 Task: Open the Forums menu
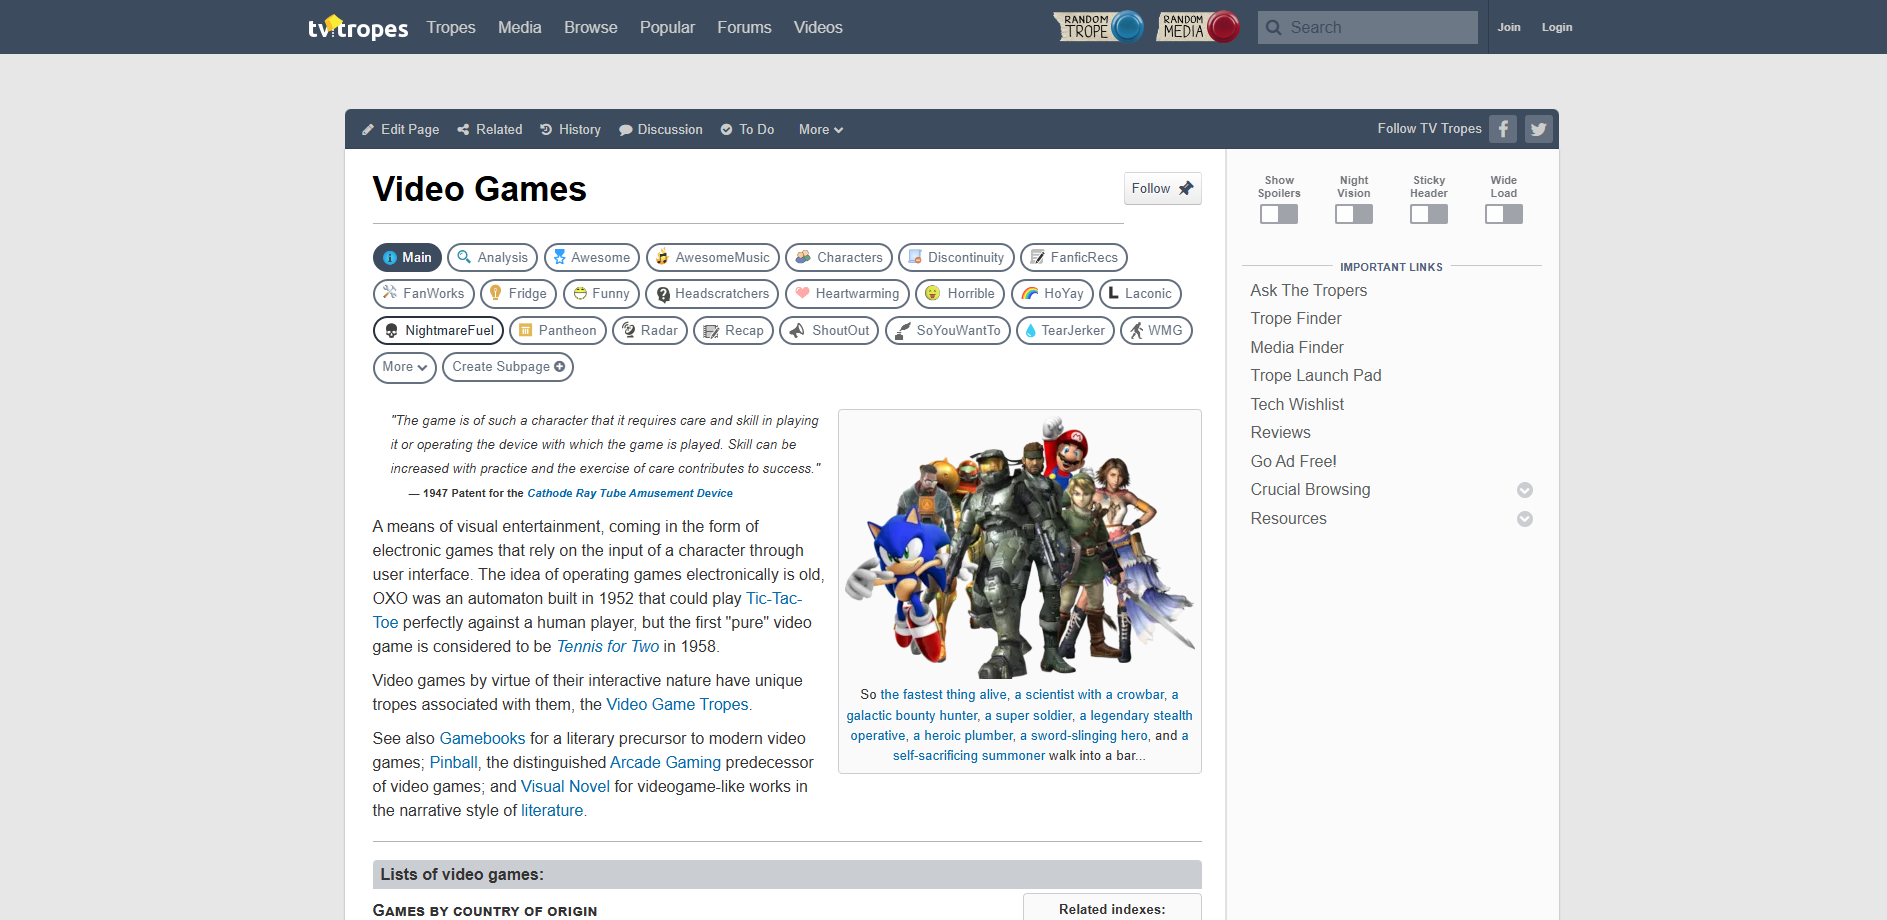(744, 27)
